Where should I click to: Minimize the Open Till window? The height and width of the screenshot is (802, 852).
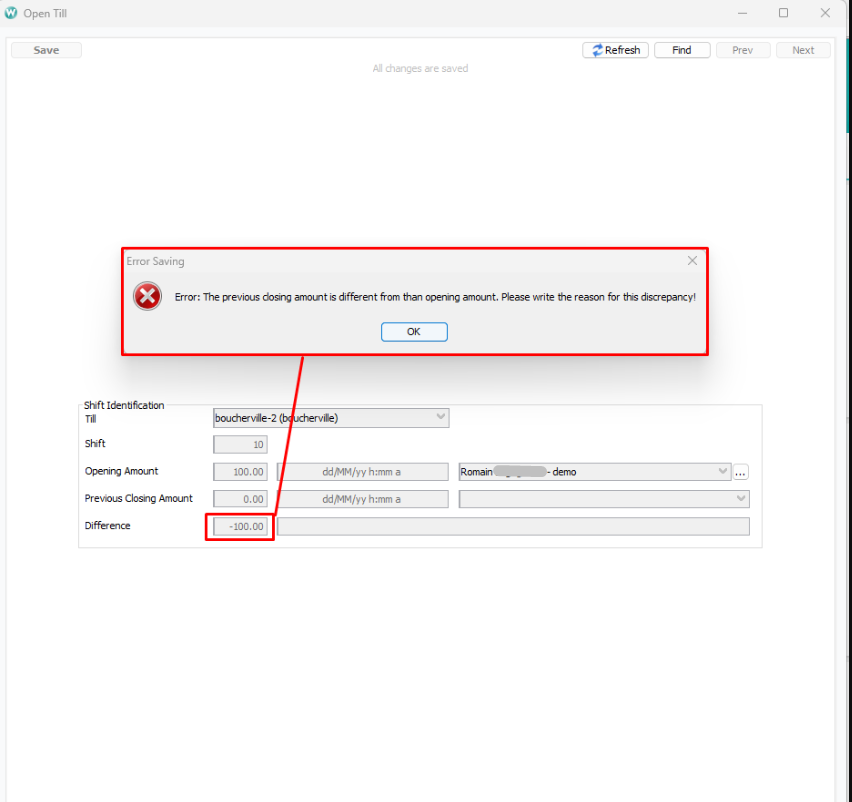click(742, 13)
